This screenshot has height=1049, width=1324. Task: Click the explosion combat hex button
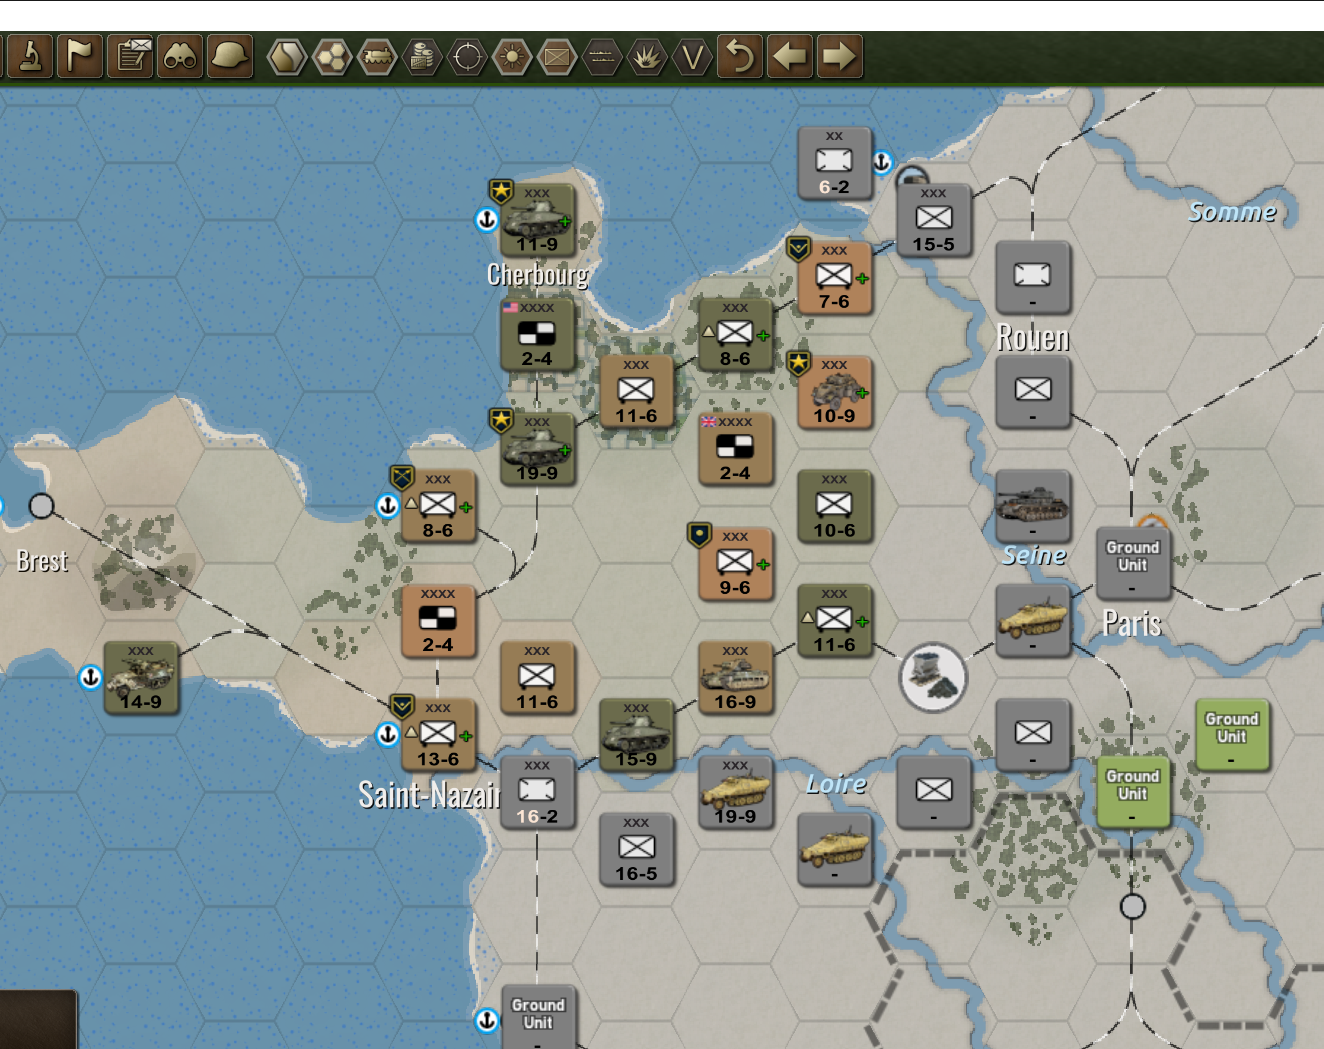click(x=647, y=57)
